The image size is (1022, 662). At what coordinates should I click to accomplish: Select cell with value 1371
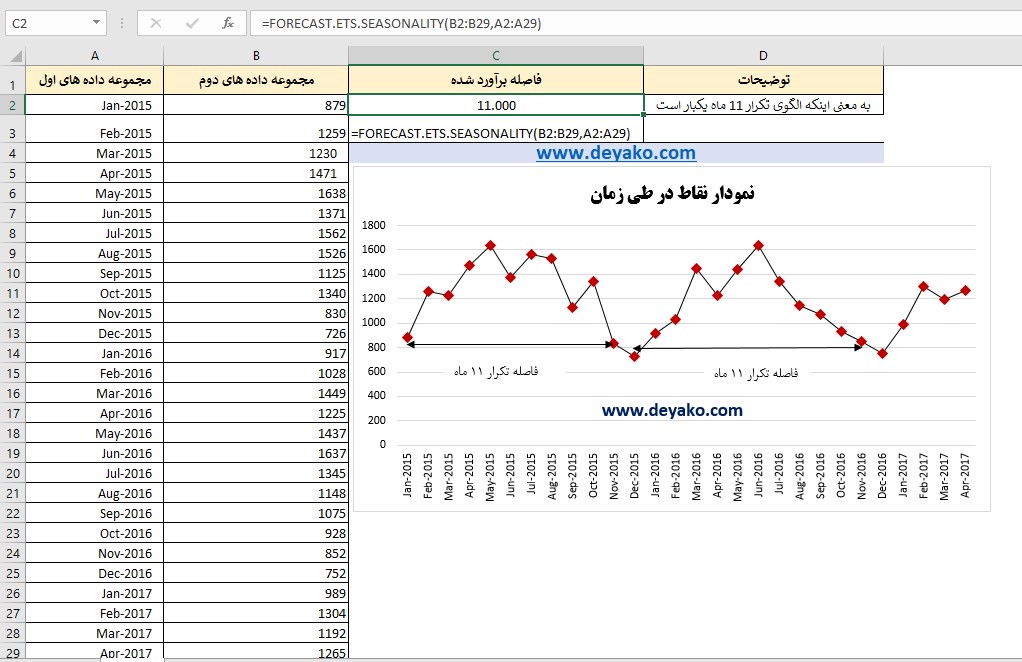256,213
